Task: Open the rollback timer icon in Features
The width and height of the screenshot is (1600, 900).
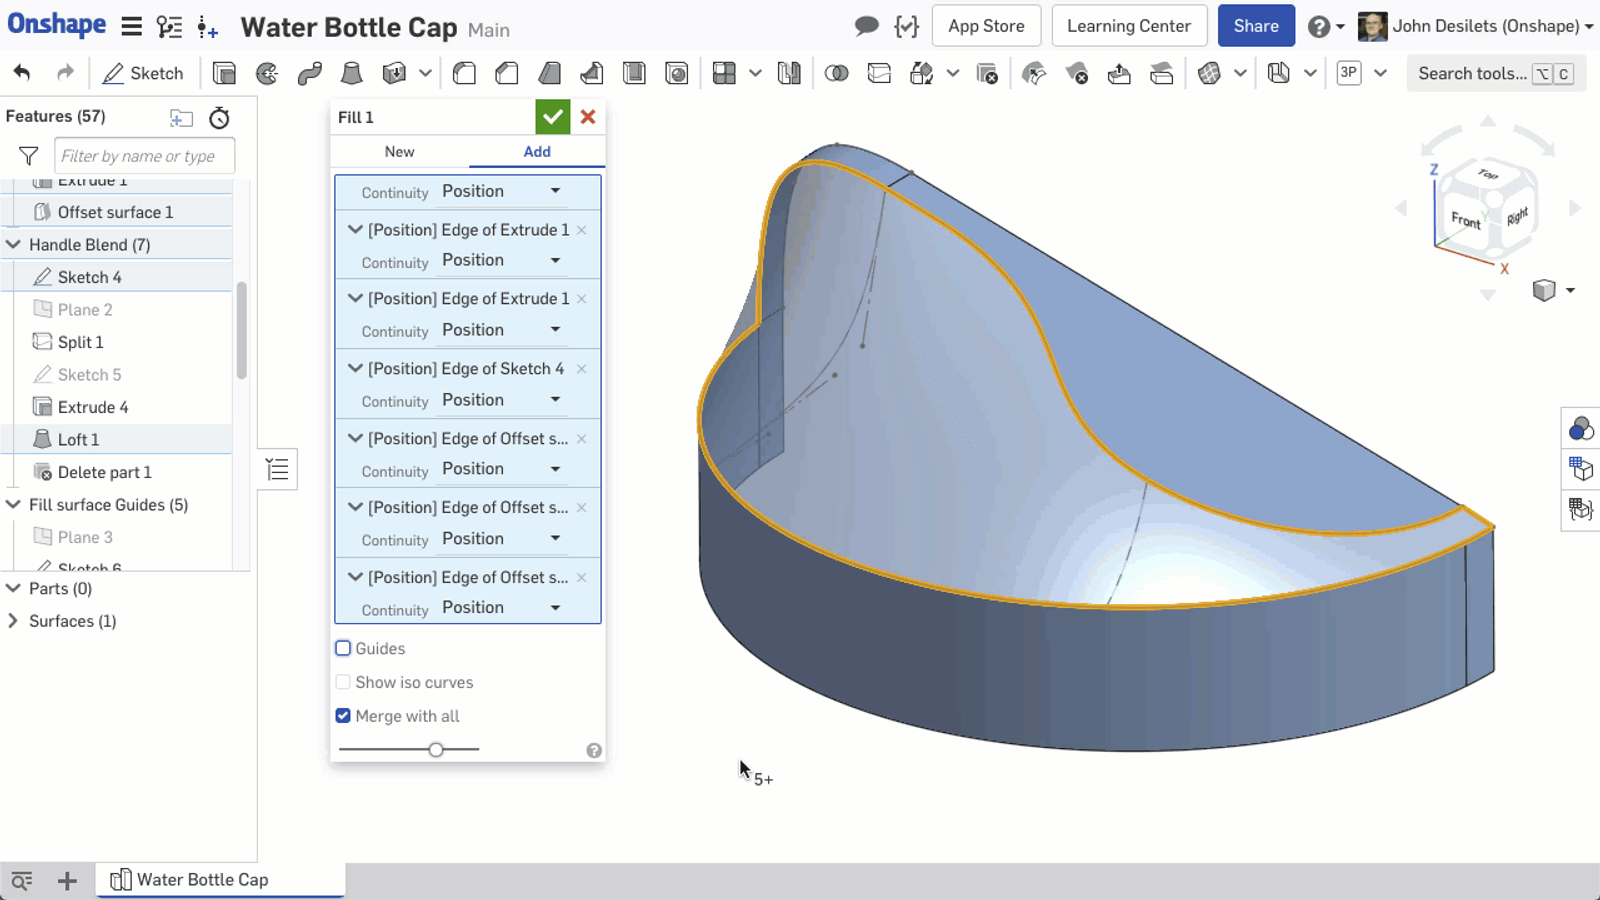Action: (x=219, y=118)
